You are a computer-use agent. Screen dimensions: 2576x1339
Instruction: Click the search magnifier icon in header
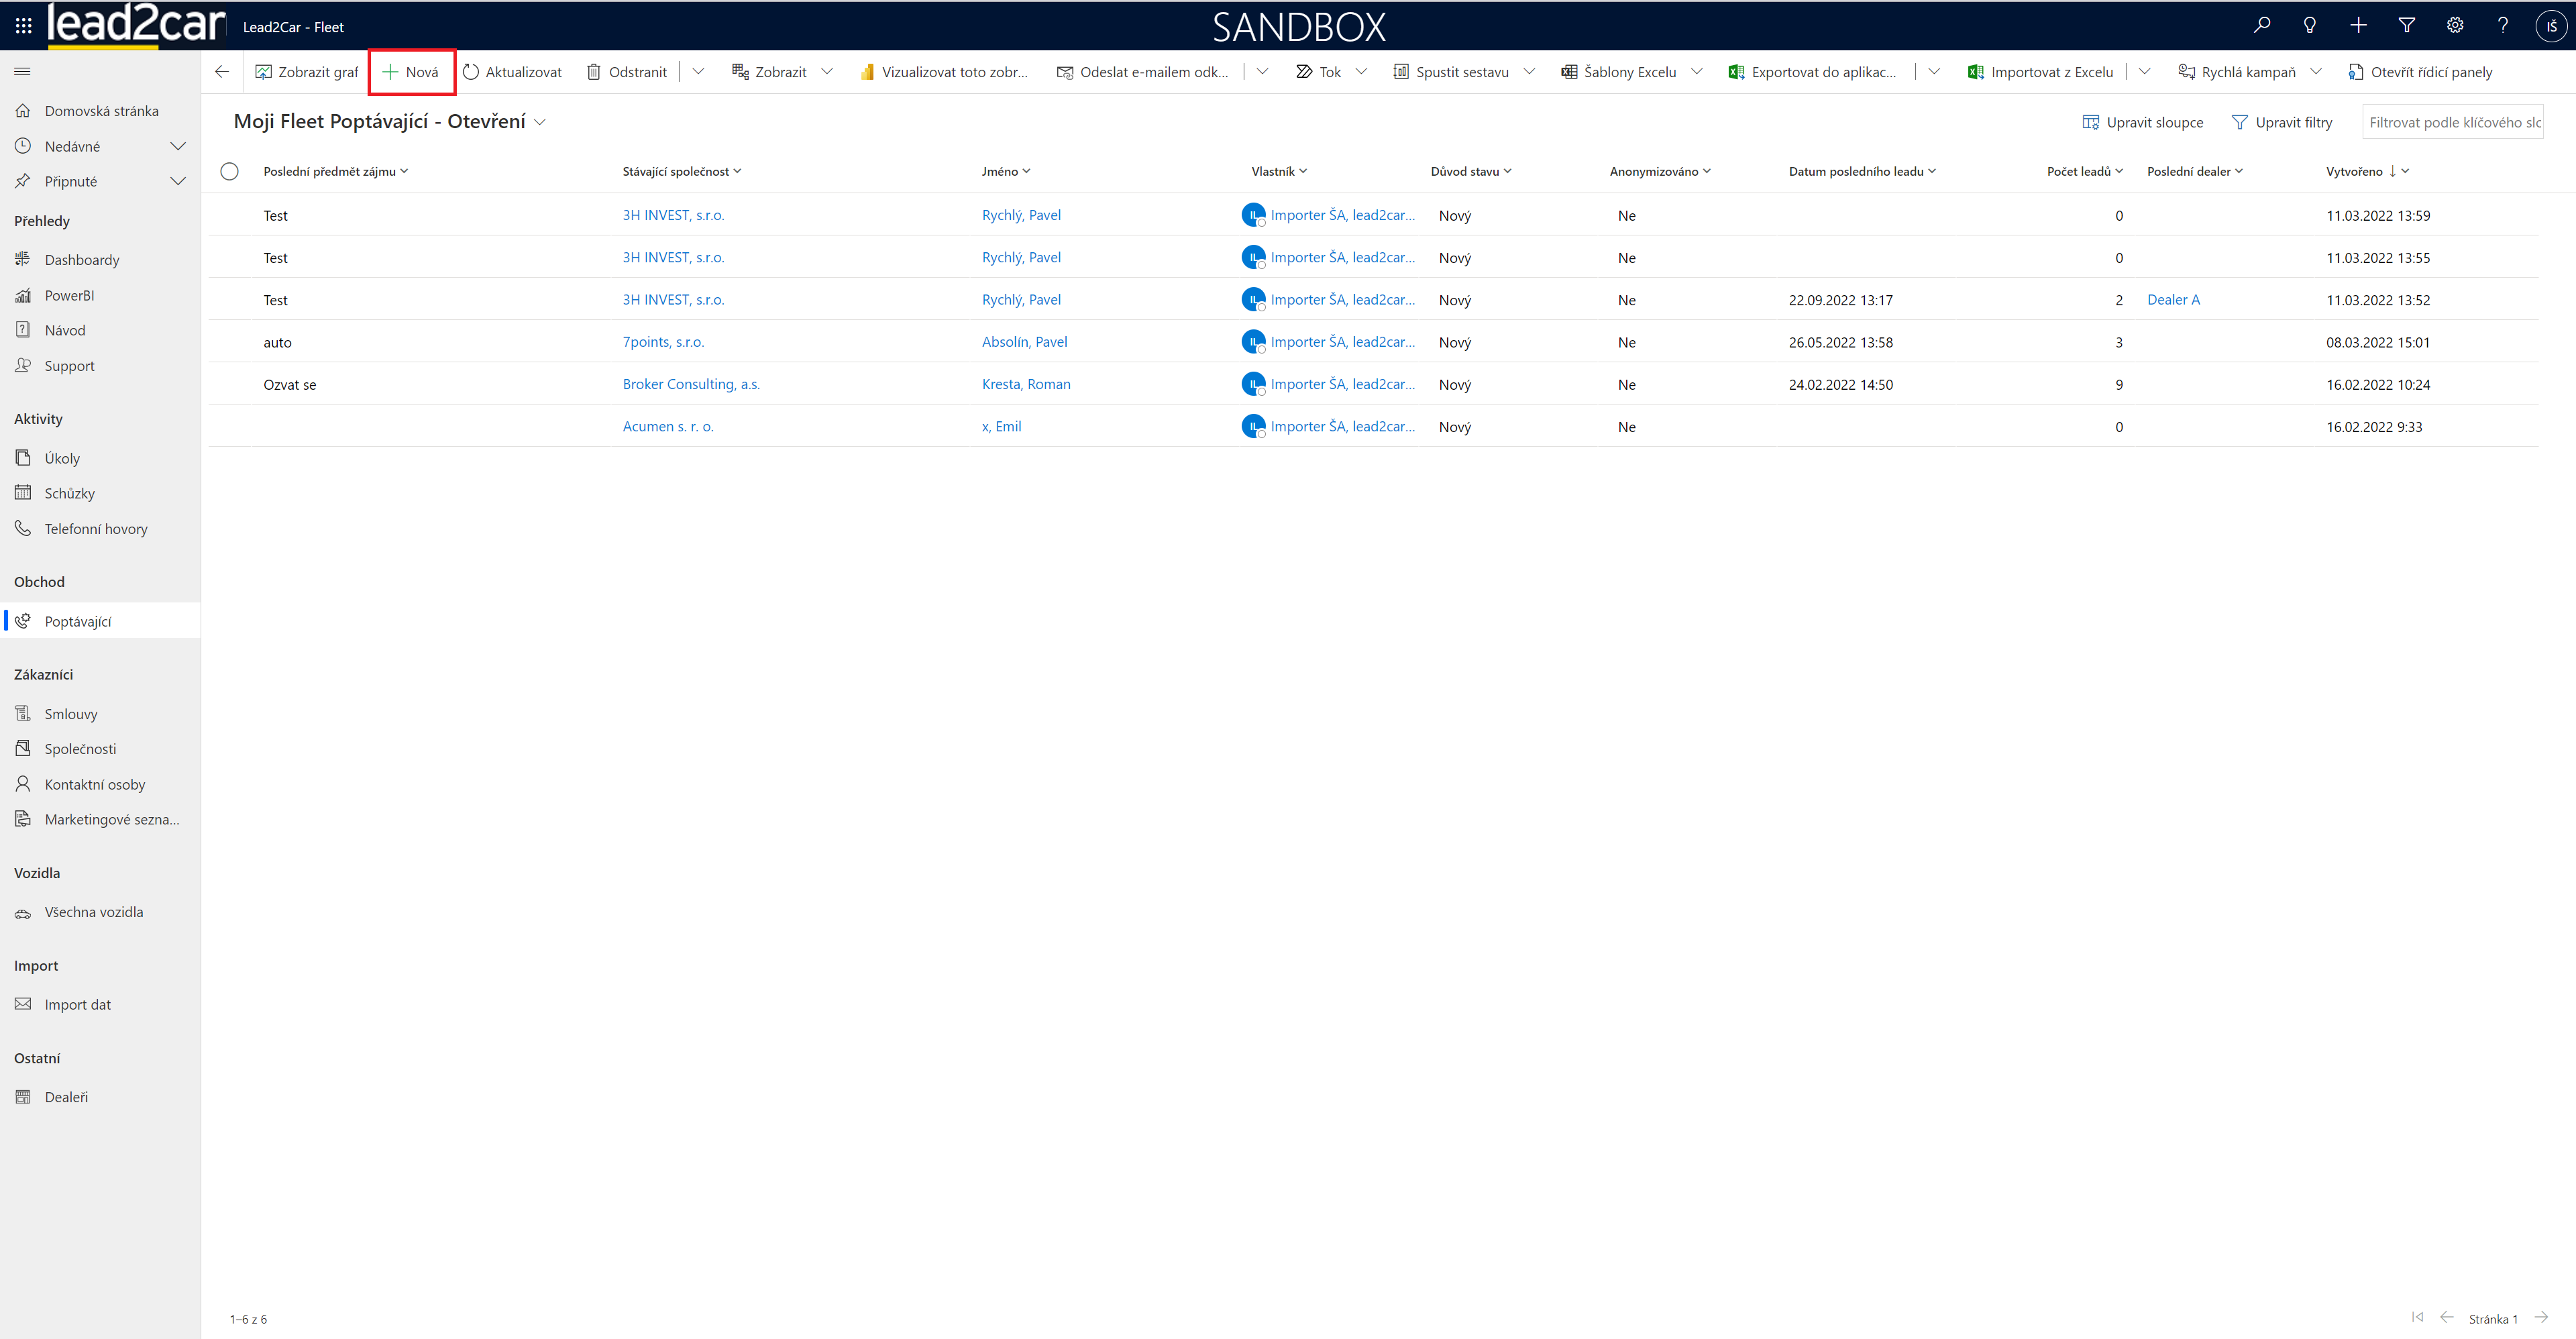tap(2261, 26)
